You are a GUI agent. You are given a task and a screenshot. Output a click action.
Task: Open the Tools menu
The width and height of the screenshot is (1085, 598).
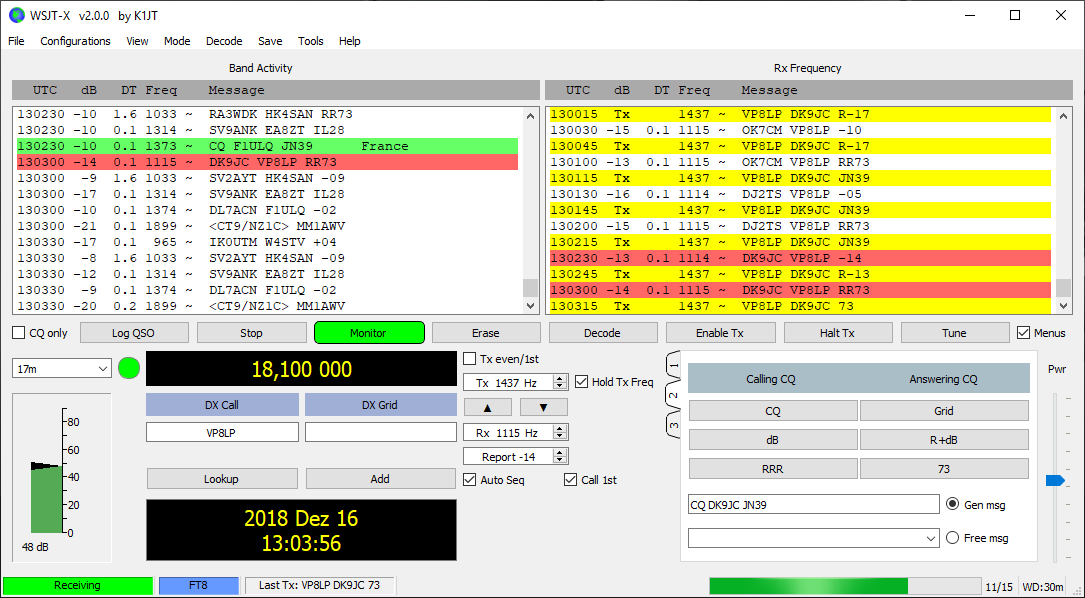pyautogui.click(x=311, y=41)
